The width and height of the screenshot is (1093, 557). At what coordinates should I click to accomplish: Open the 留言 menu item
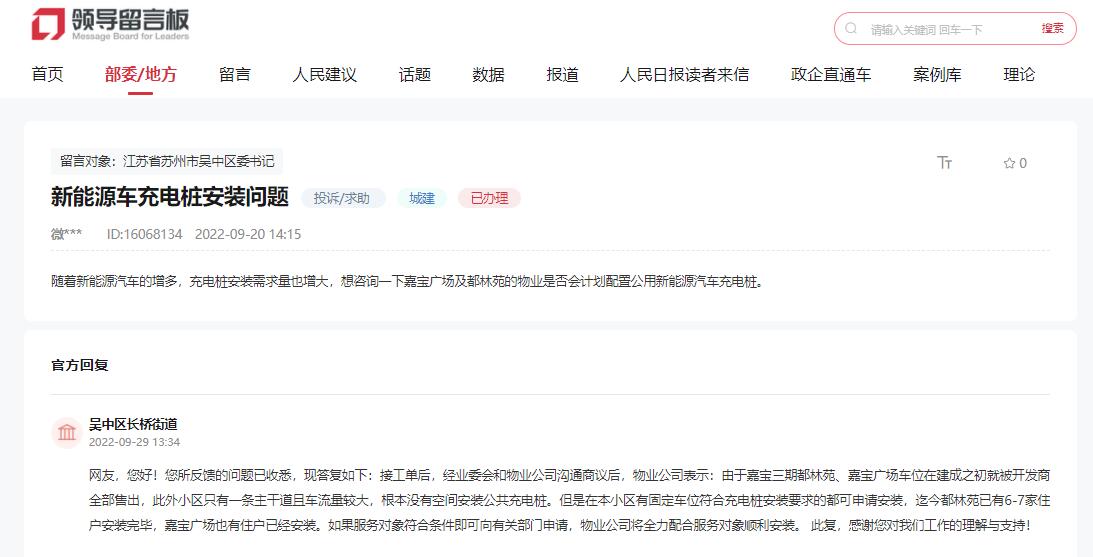tap(234, 75)
